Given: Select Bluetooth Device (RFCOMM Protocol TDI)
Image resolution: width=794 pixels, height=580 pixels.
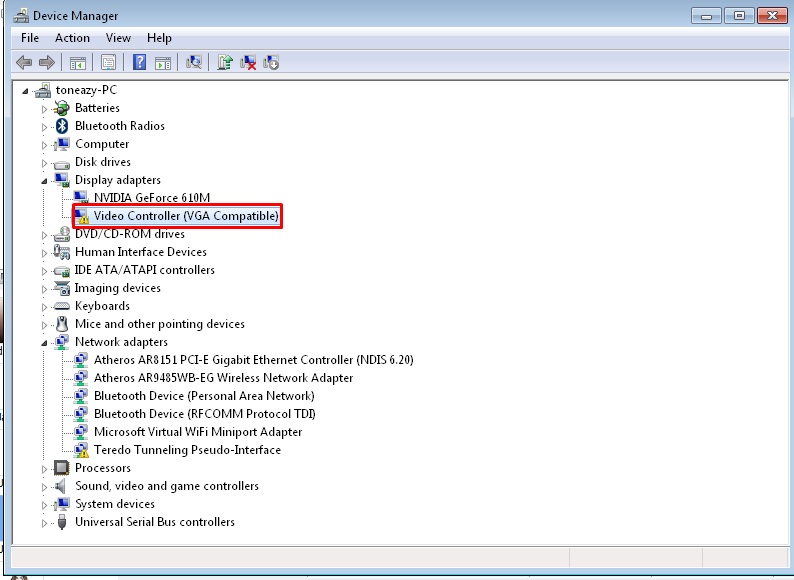Looking at the screenshot, I should click(x=205, y=414).
